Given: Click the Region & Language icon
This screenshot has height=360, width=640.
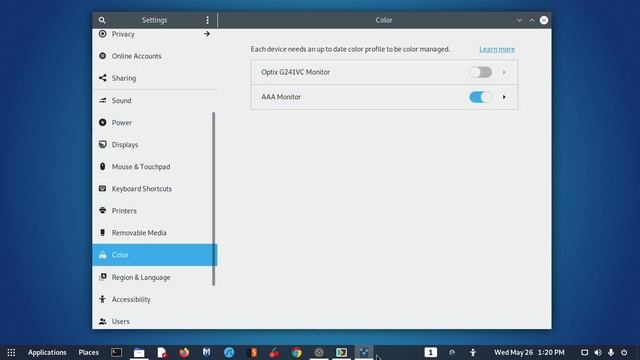Looking at the screenshot, I should coord(102,277).
